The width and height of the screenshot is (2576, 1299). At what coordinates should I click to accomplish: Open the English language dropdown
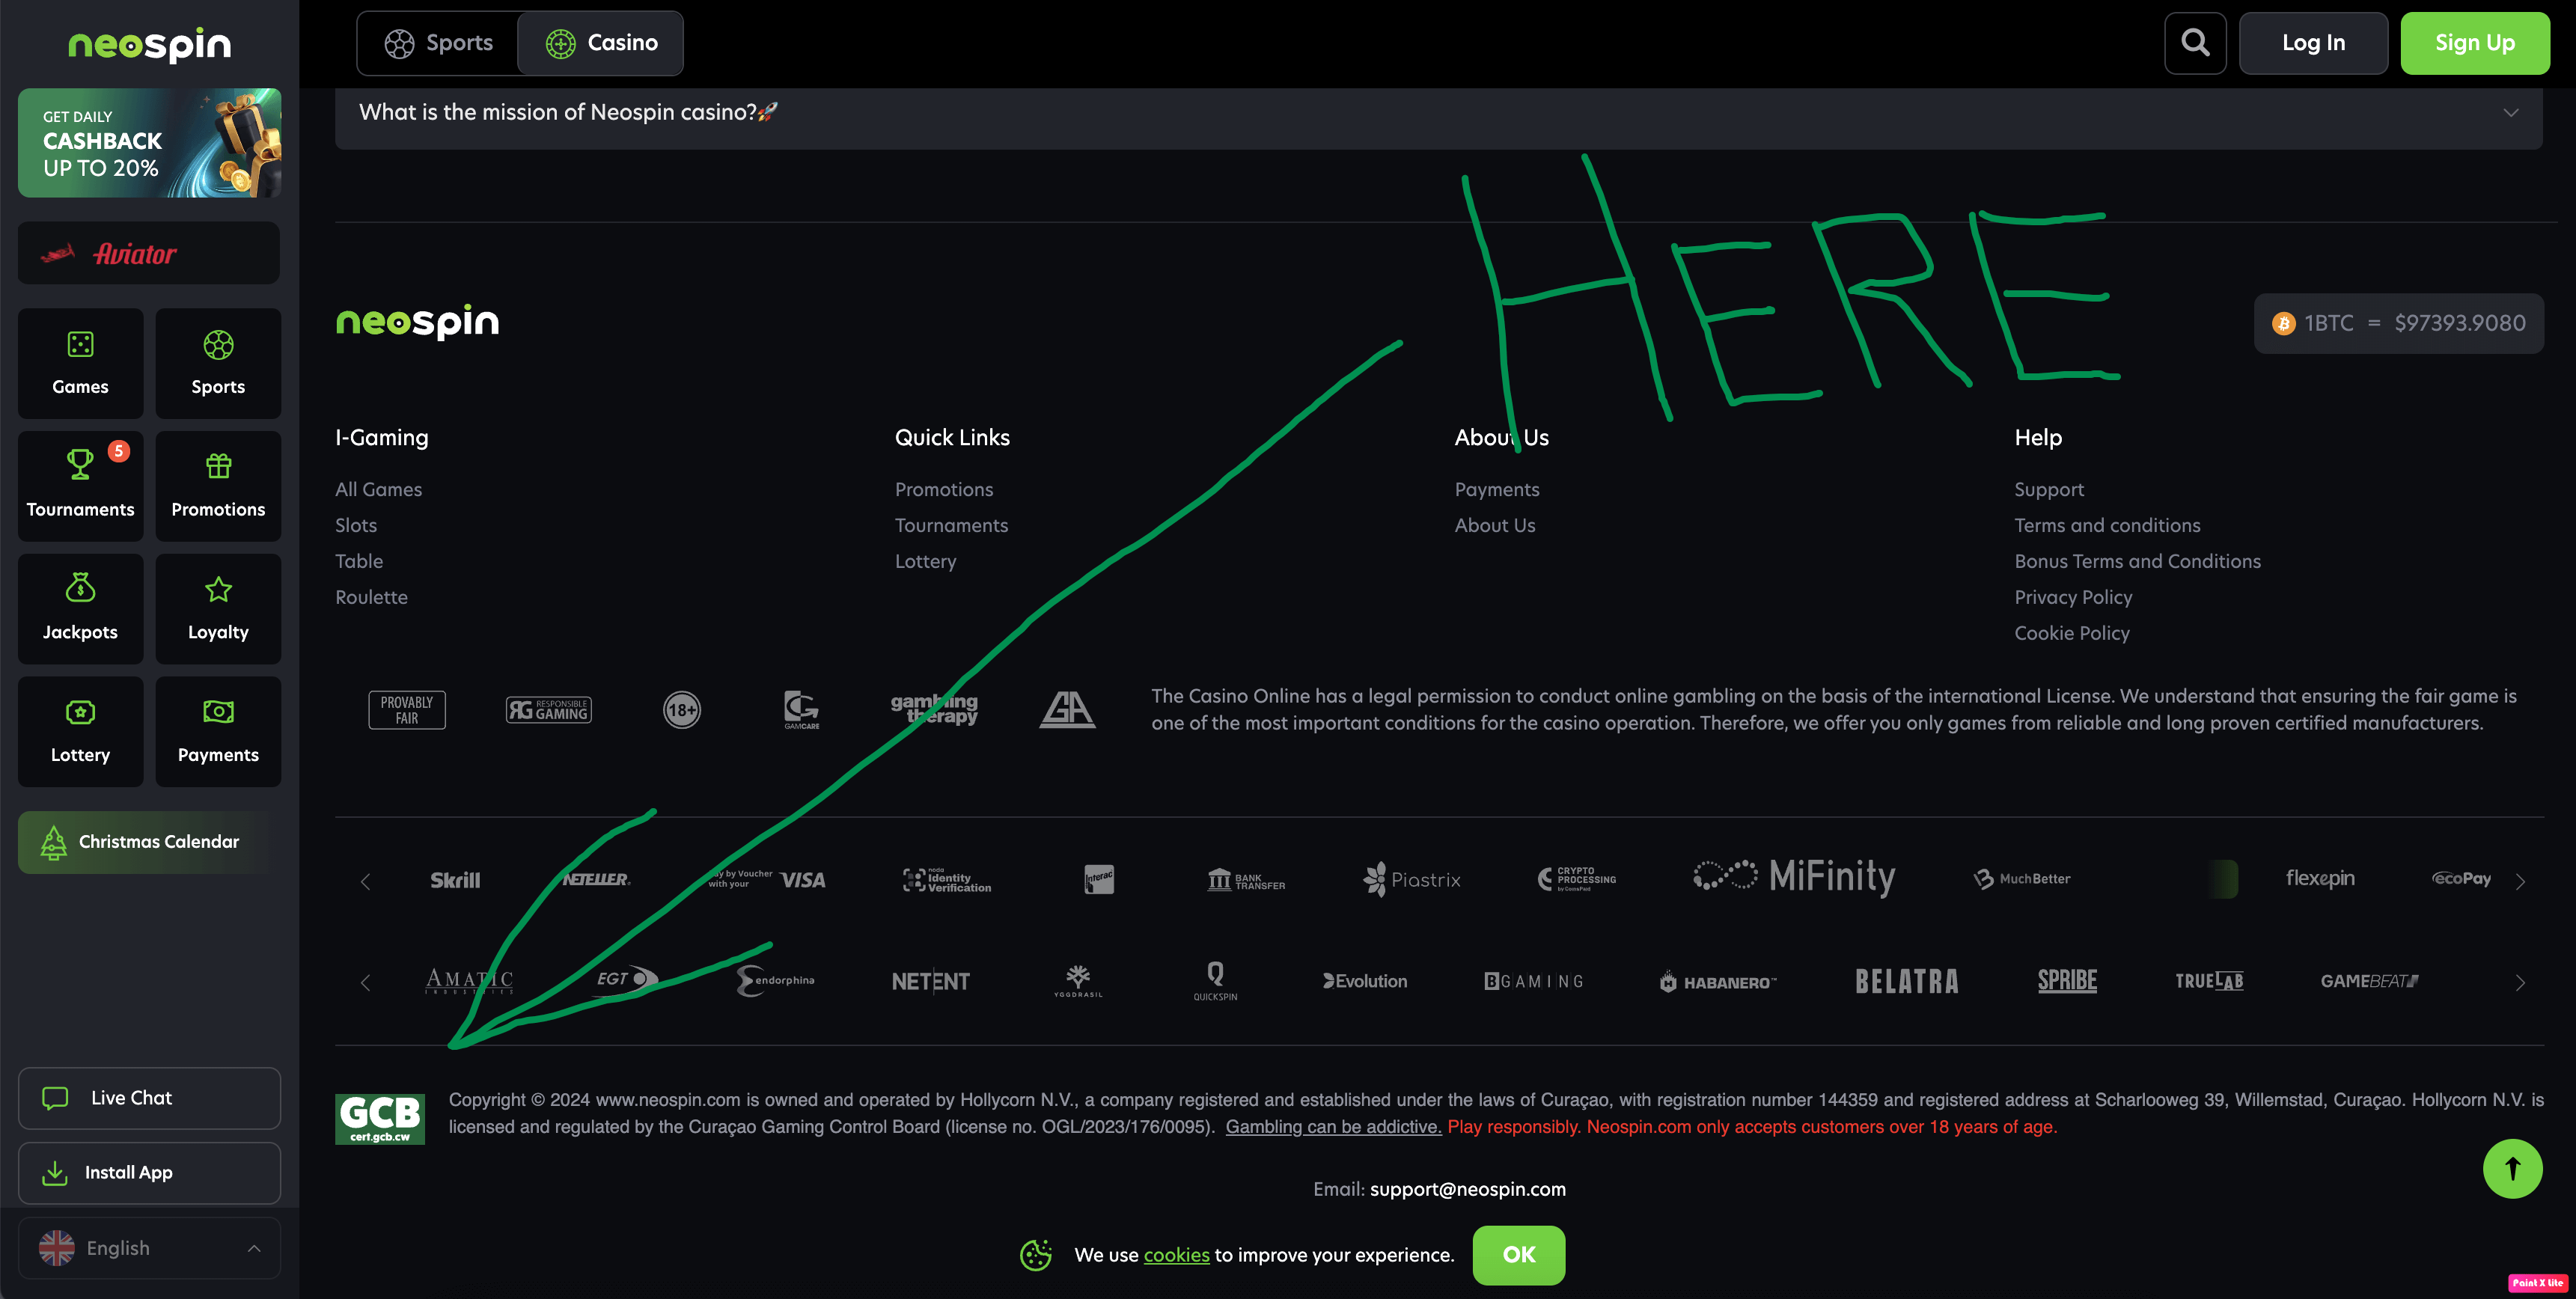coord(149,1248)
